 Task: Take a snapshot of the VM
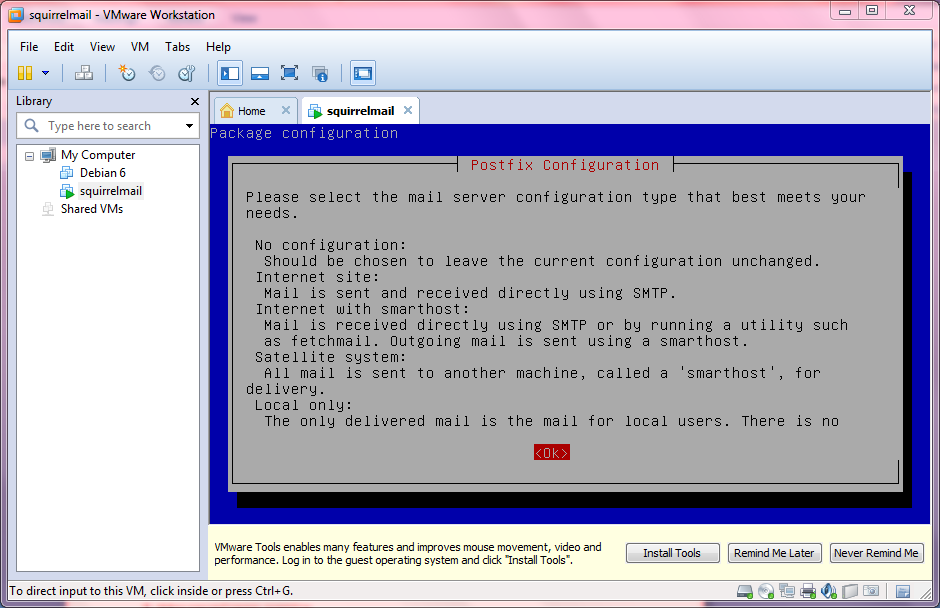pos(126,73)
